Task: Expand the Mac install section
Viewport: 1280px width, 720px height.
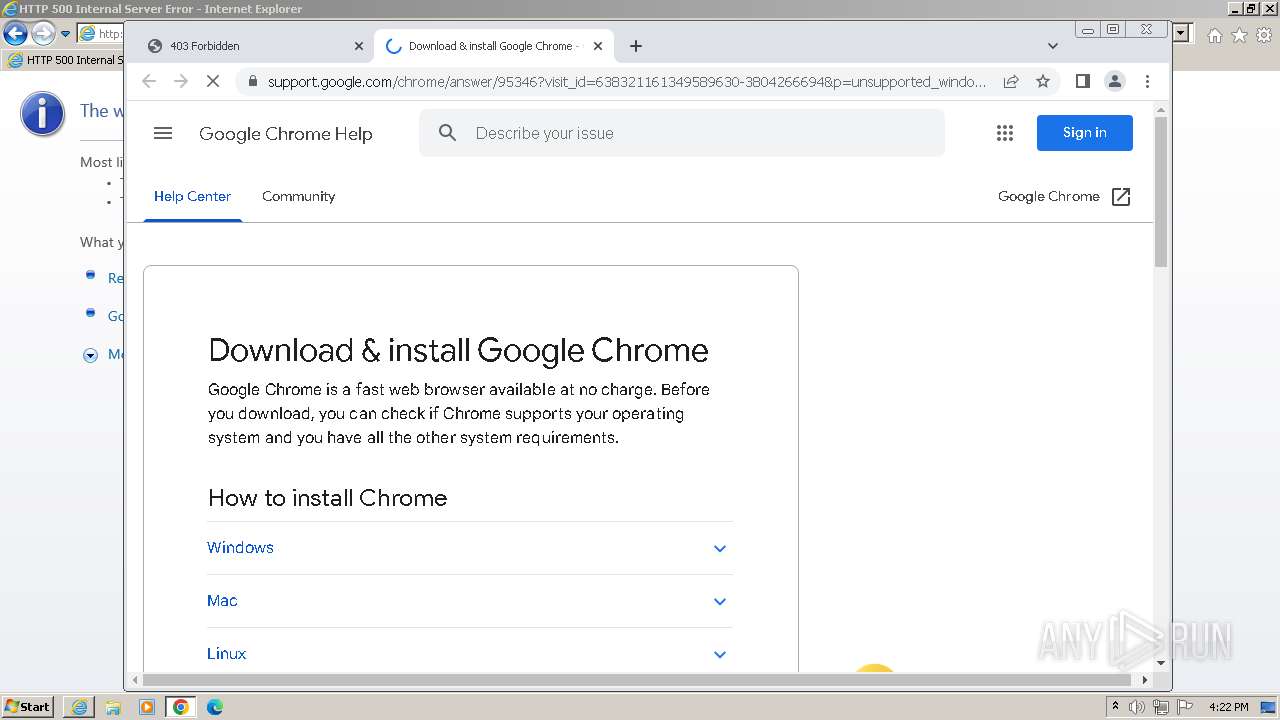Action: coord(470,601)
